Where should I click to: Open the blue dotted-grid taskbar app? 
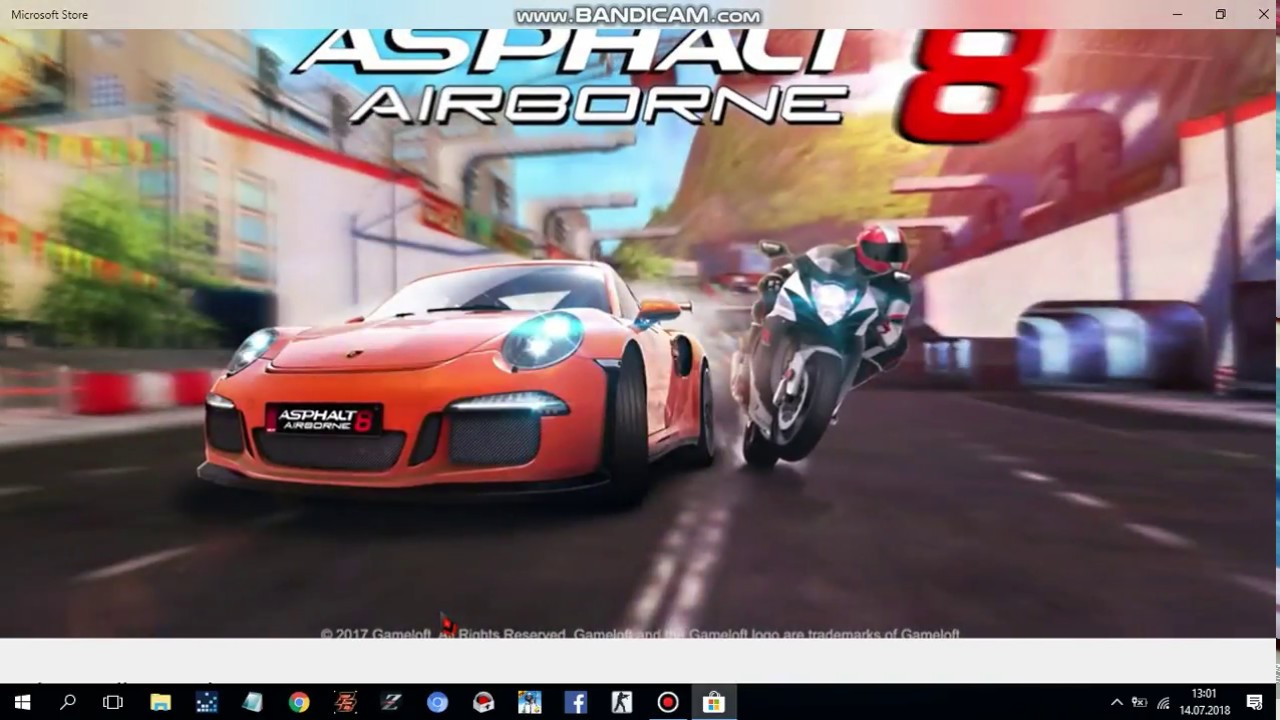[x=206, y=703]
